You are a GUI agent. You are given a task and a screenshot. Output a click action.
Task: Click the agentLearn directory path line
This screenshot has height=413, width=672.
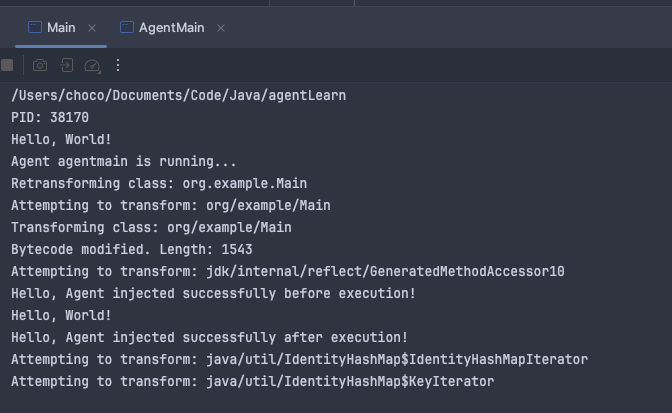point(178,96)
